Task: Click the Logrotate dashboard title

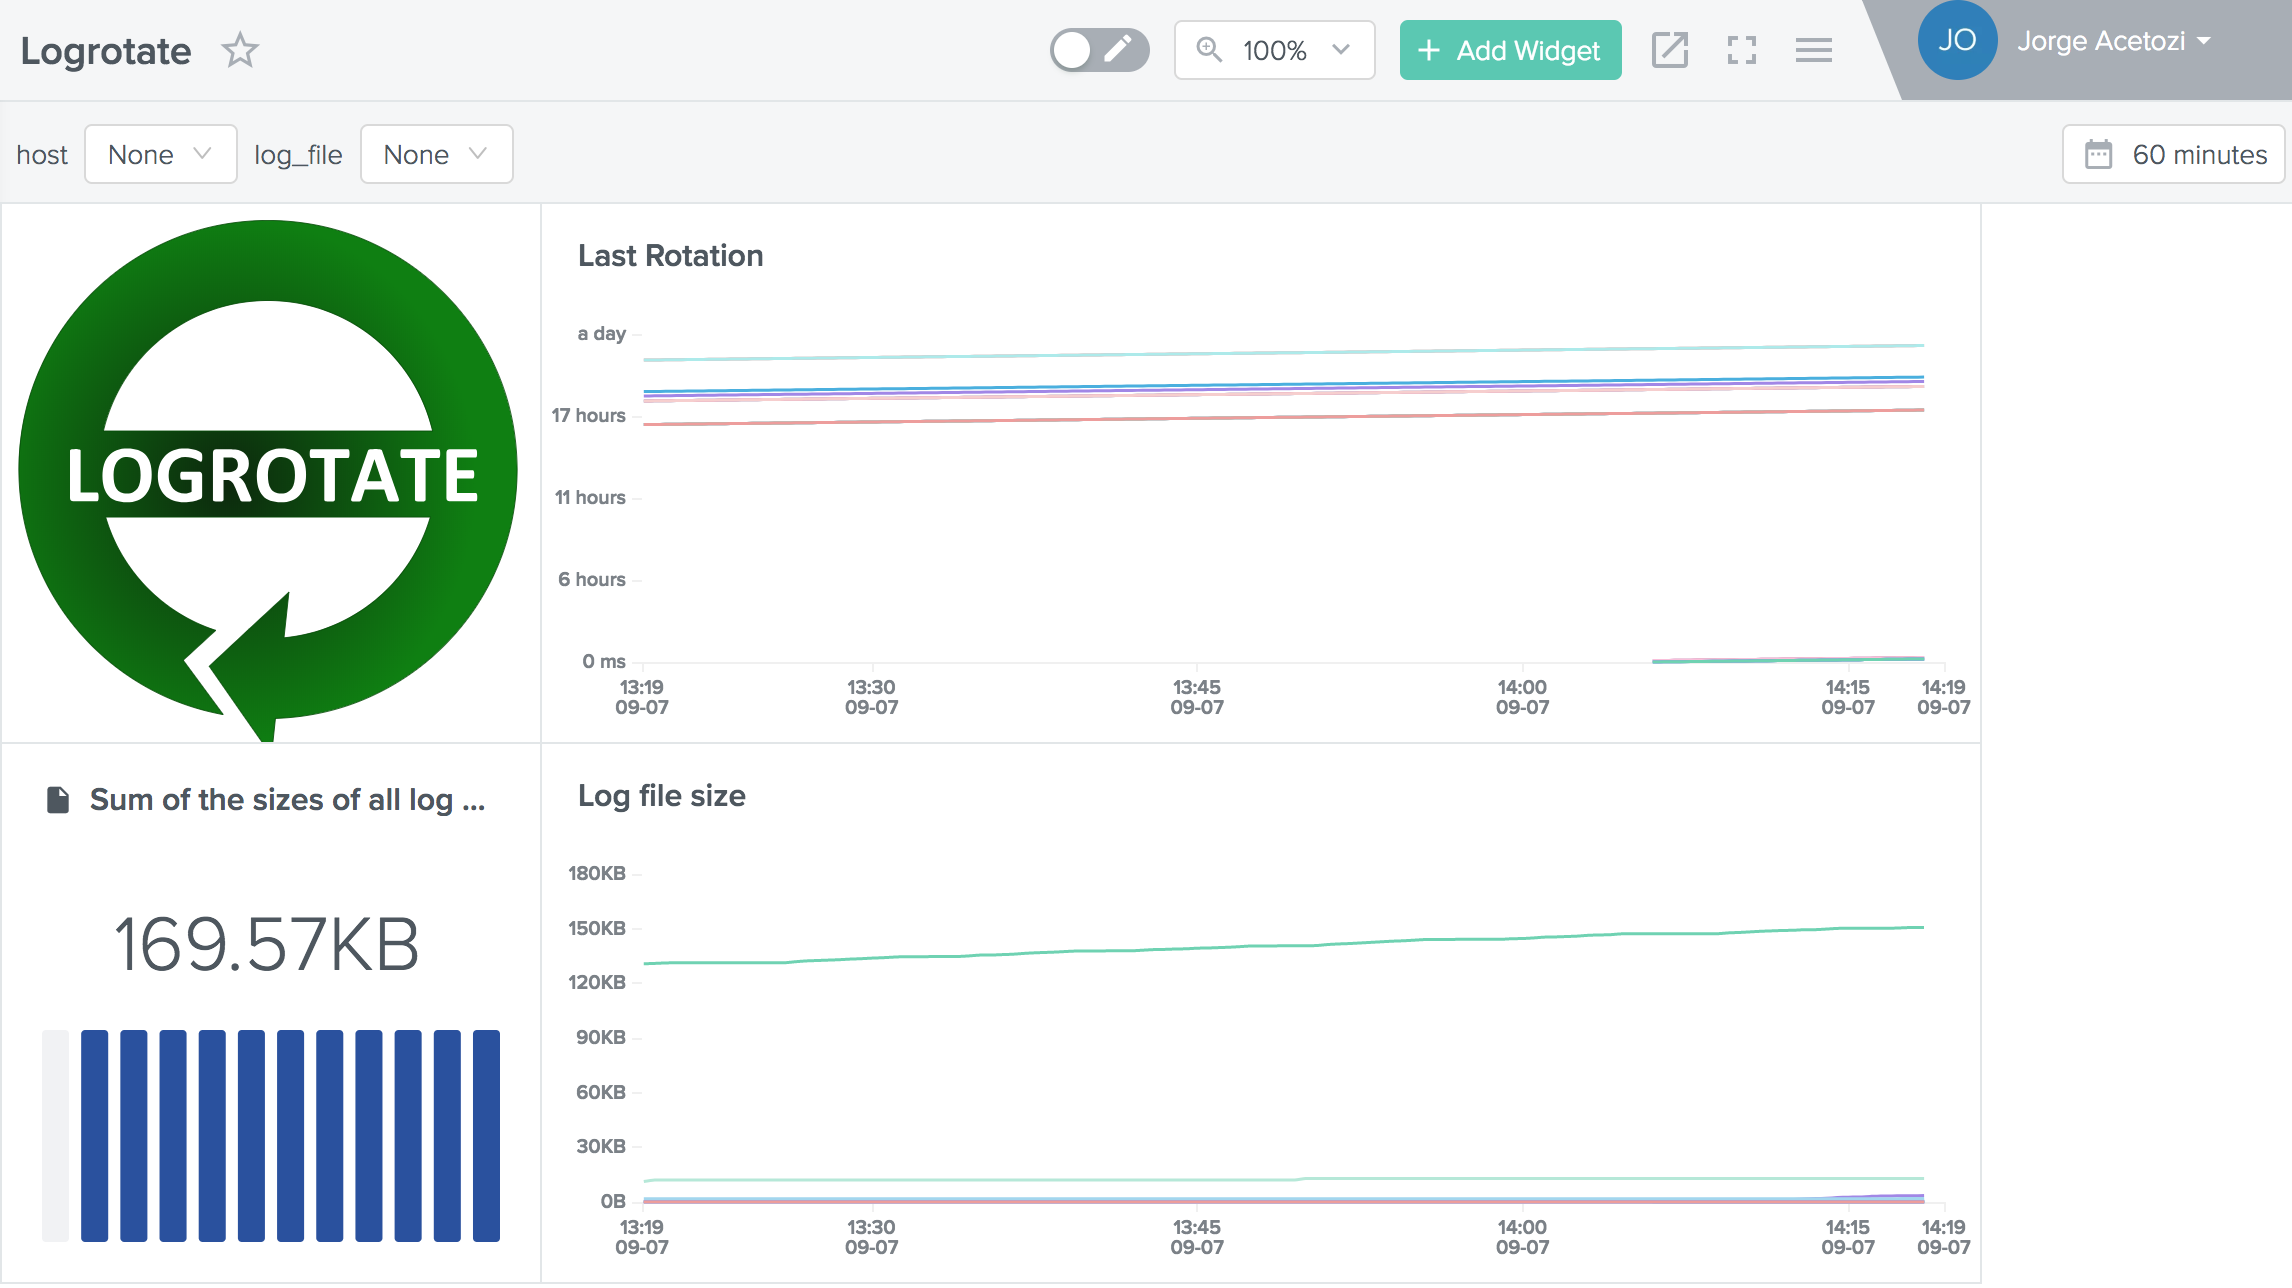Action: pos(106,51)
